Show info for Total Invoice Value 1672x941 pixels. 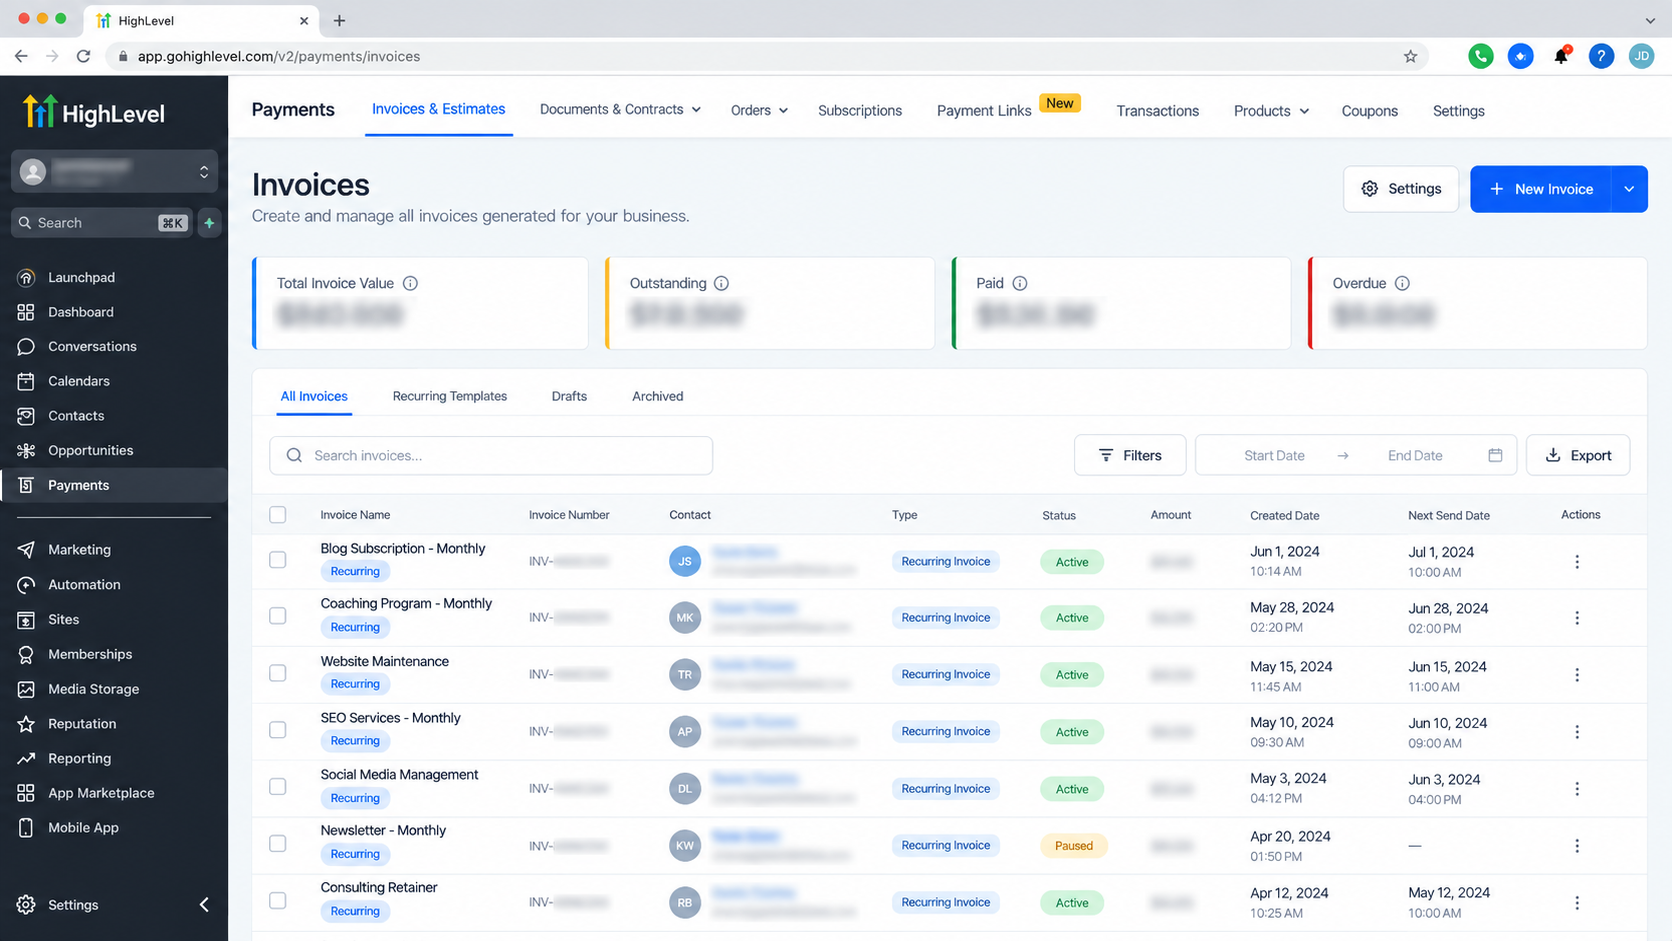[410, 283]
